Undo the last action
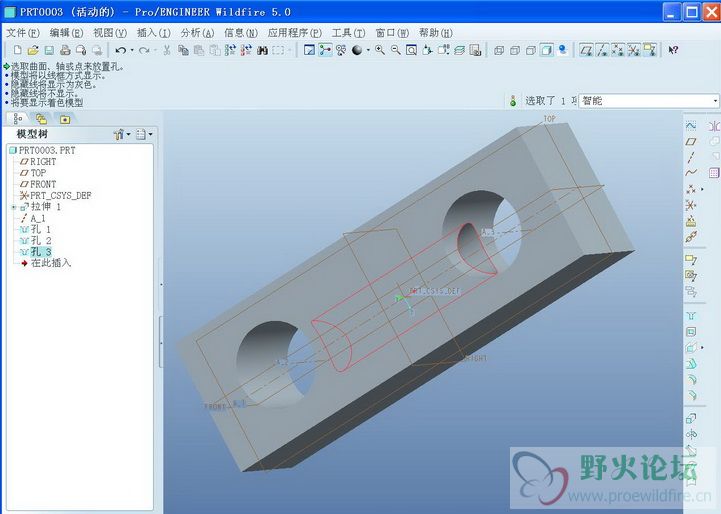 [120, 50]
